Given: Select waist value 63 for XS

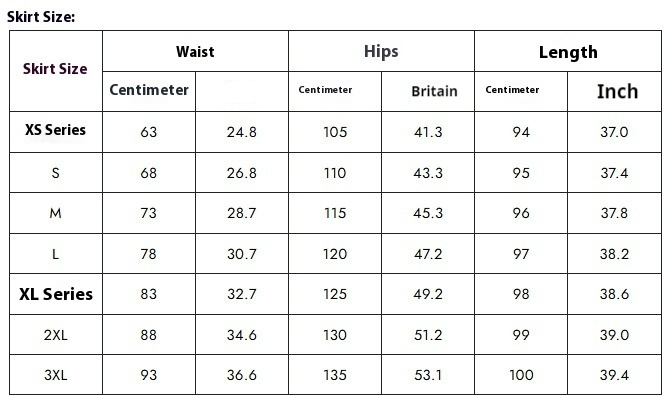Looking at the screenshot, I should click(148, 132).
